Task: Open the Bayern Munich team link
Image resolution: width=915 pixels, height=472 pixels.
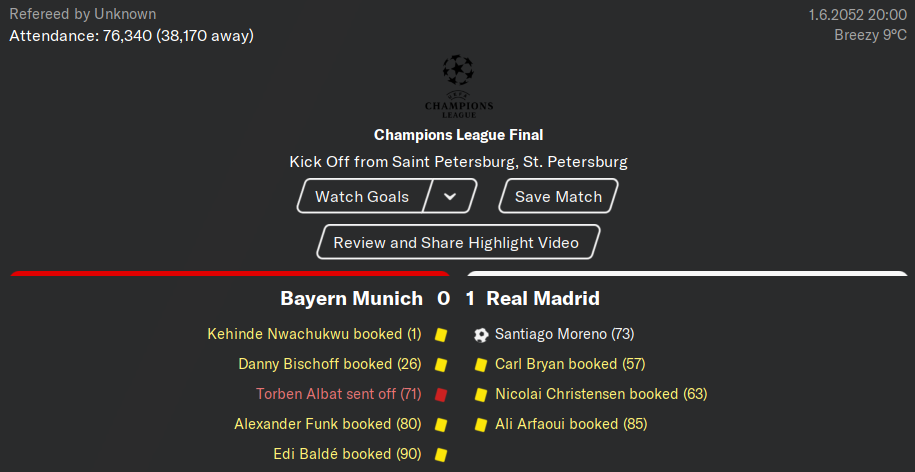Action: (x=351, y=299)
